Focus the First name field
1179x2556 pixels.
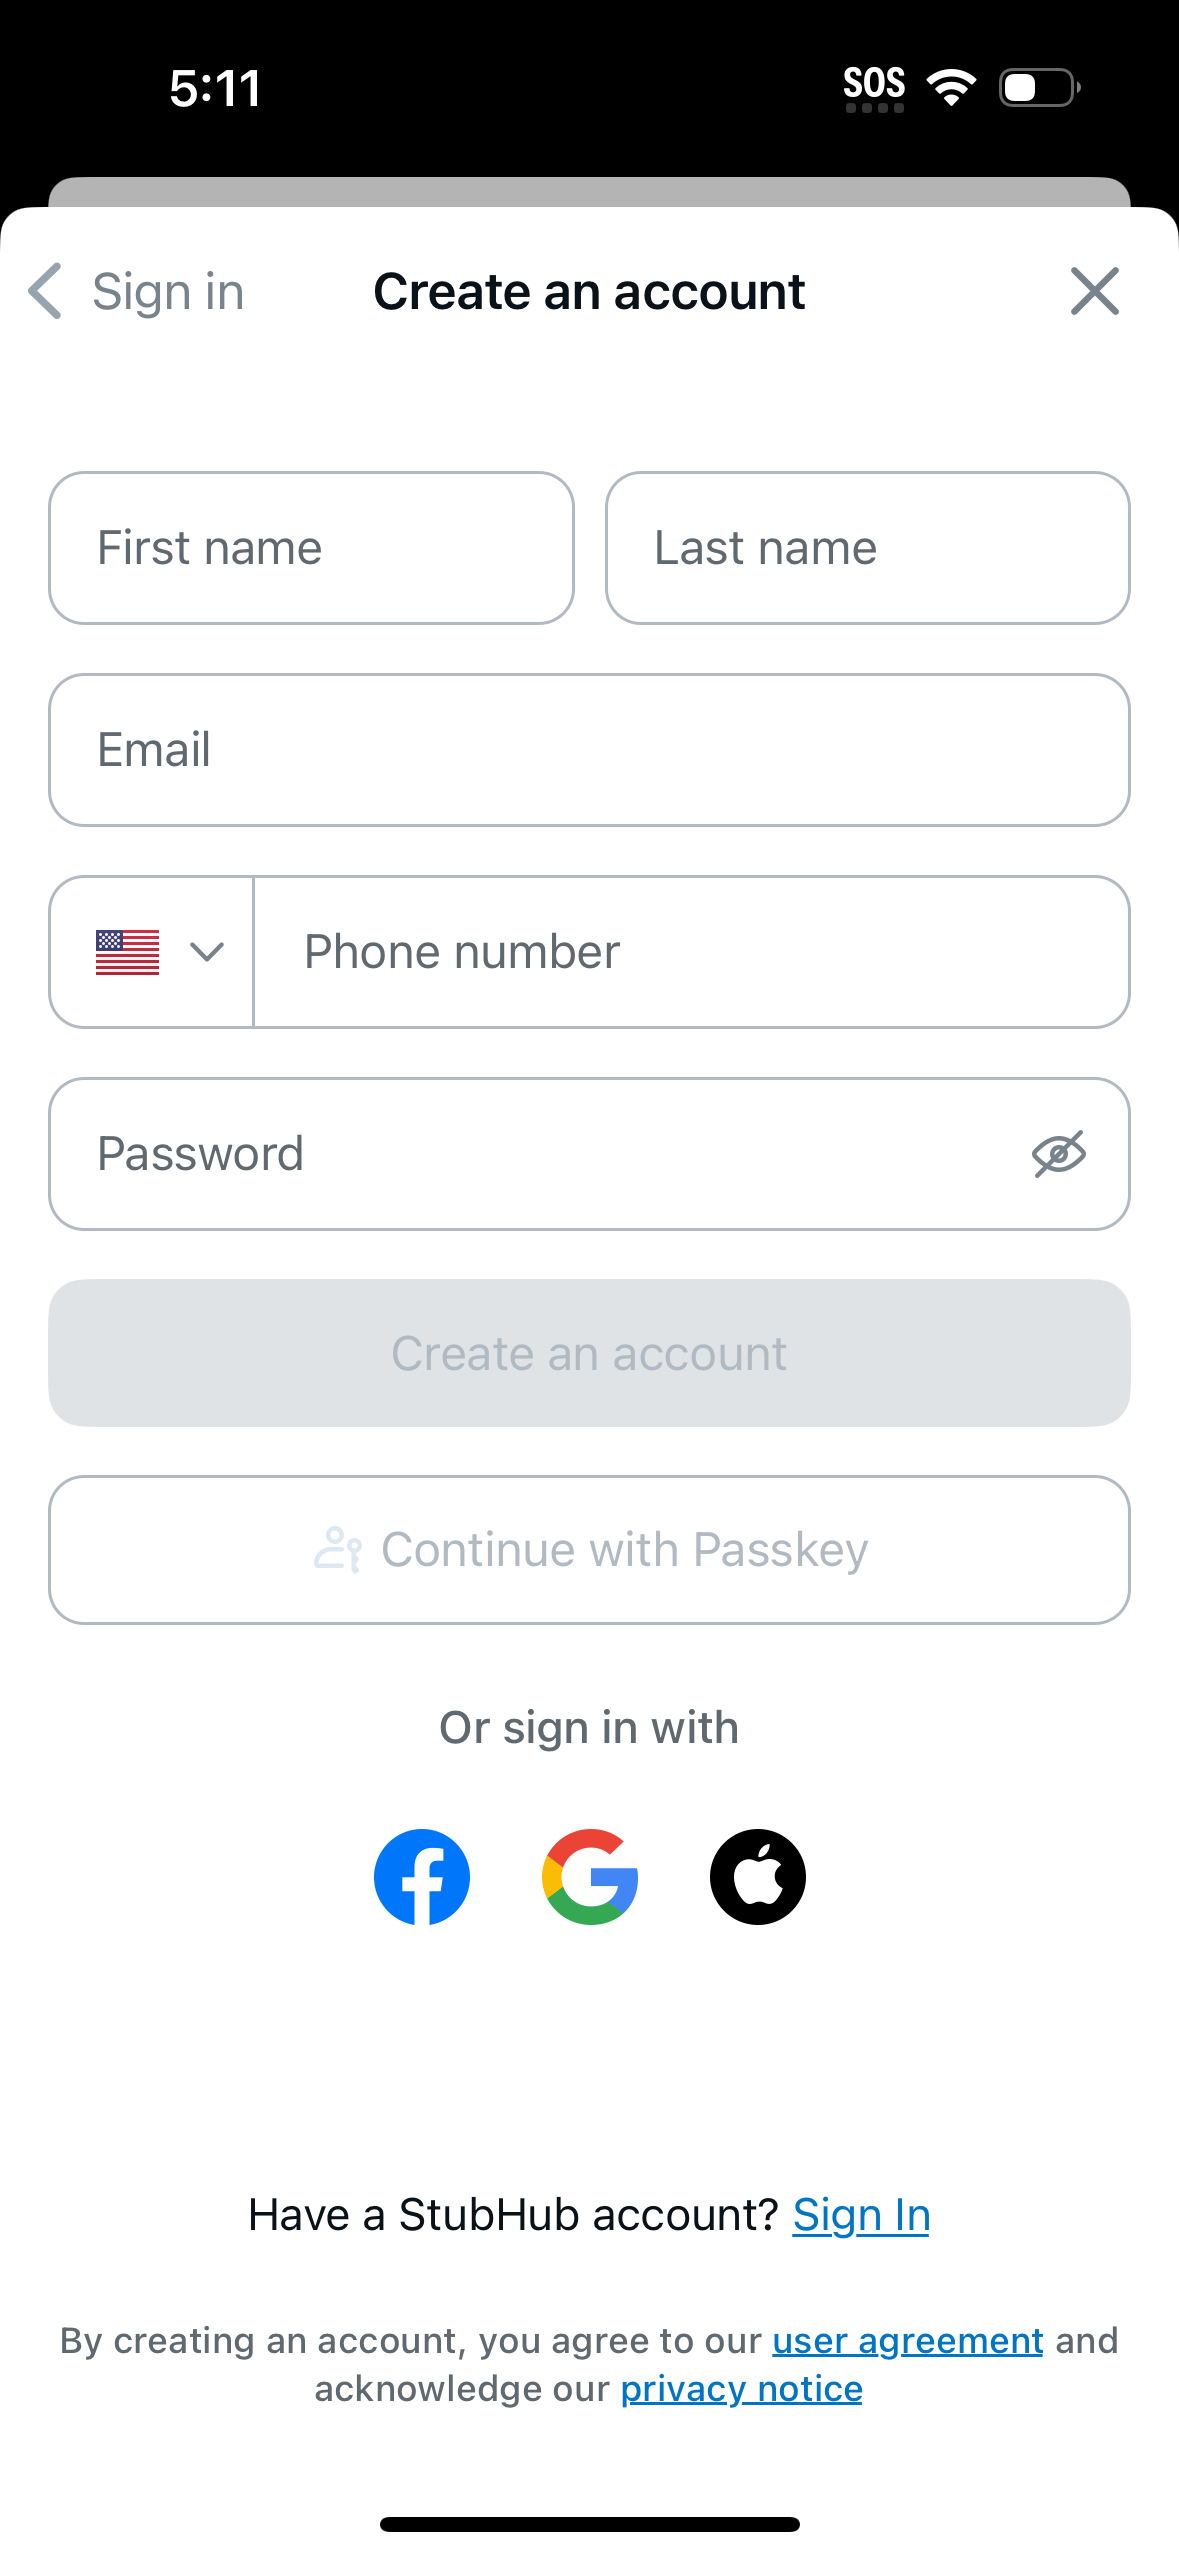pyautogui.click(x=311, y=548)
